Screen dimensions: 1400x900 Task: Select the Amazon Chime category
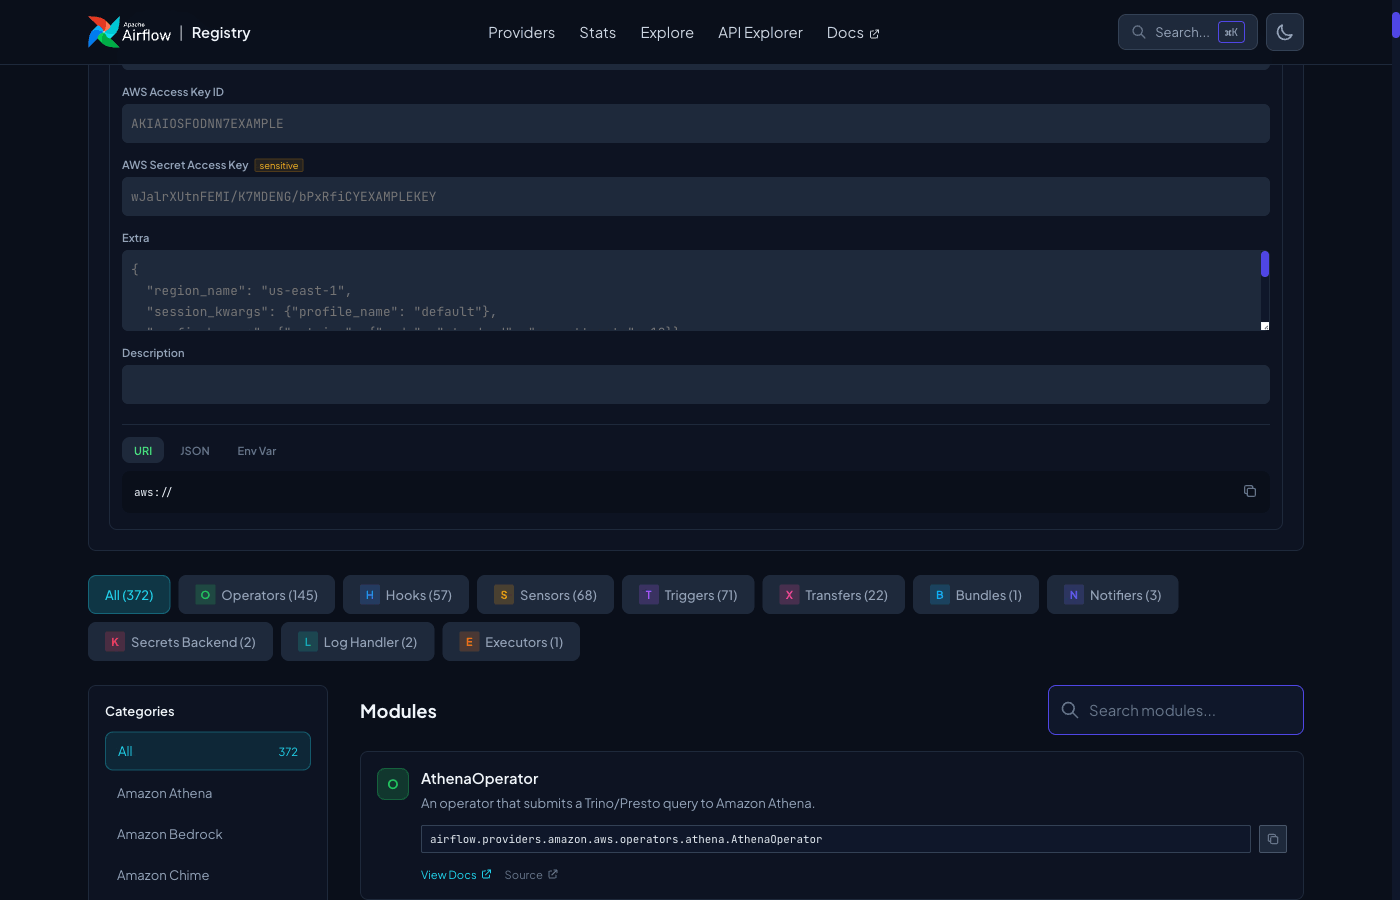tap(163, 875)
